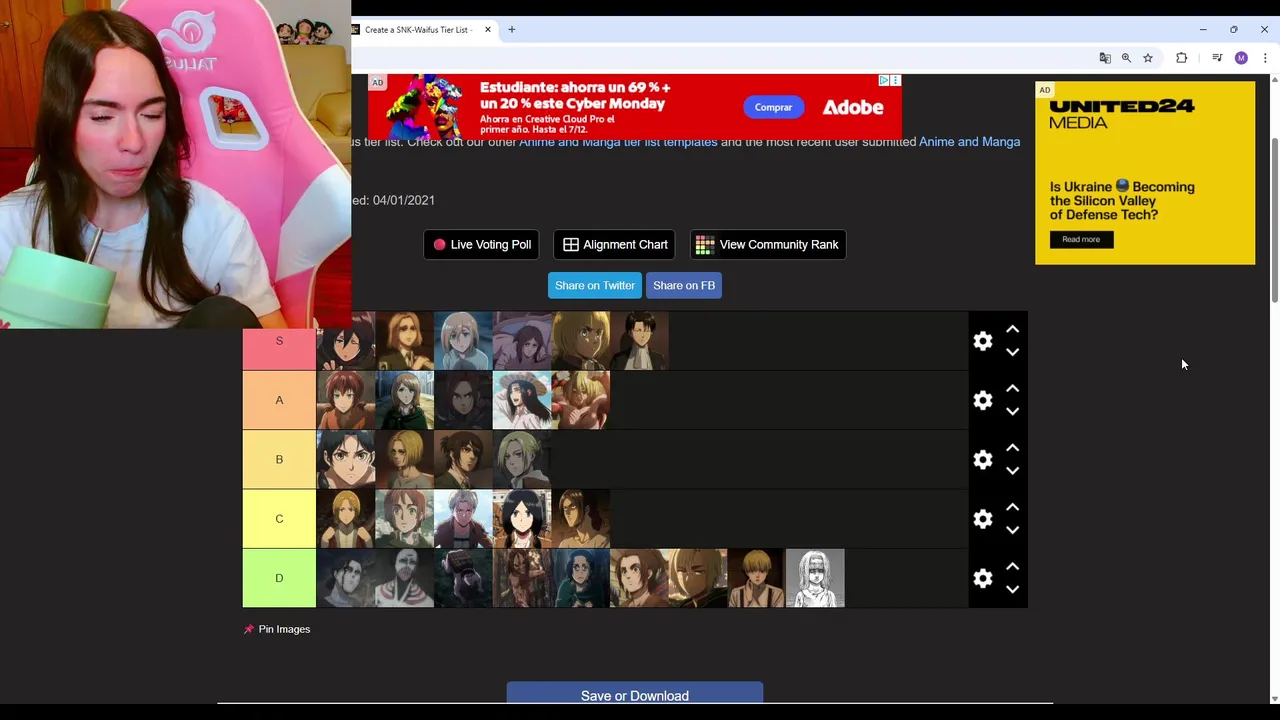The height and width of the screenshot is (720, 1280).
Task: Click the Adobe ad info icon
Action: 884,80
